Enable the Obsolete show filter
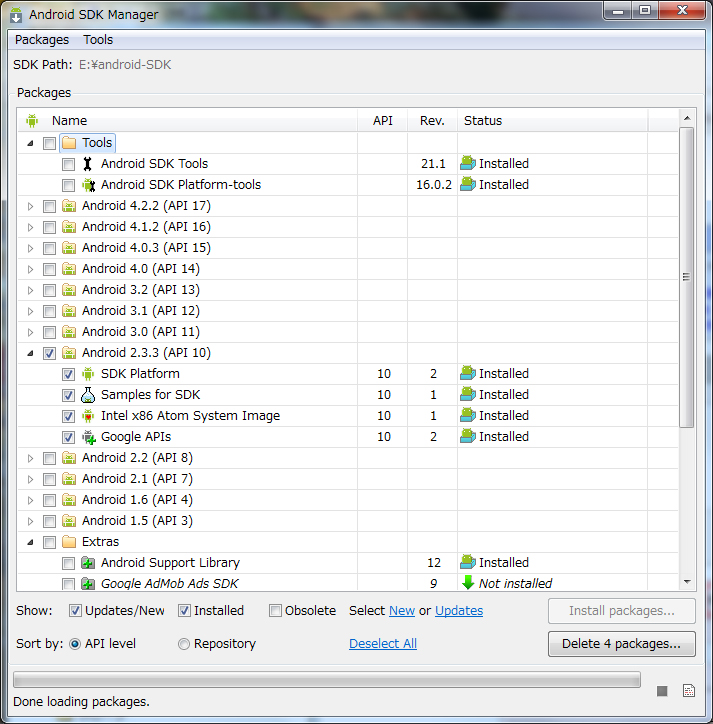The image size is (713, 724). pos(275,611)
